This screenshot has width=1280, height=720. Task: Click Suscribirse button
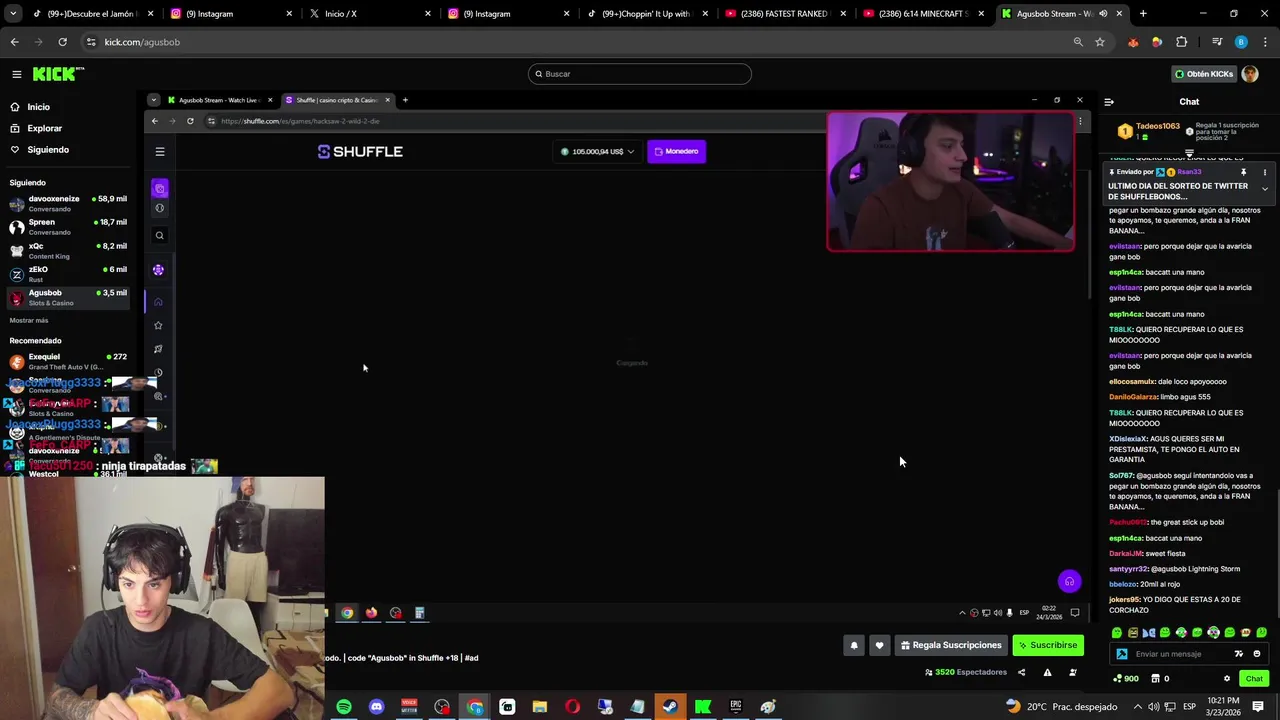[1048, 645]
